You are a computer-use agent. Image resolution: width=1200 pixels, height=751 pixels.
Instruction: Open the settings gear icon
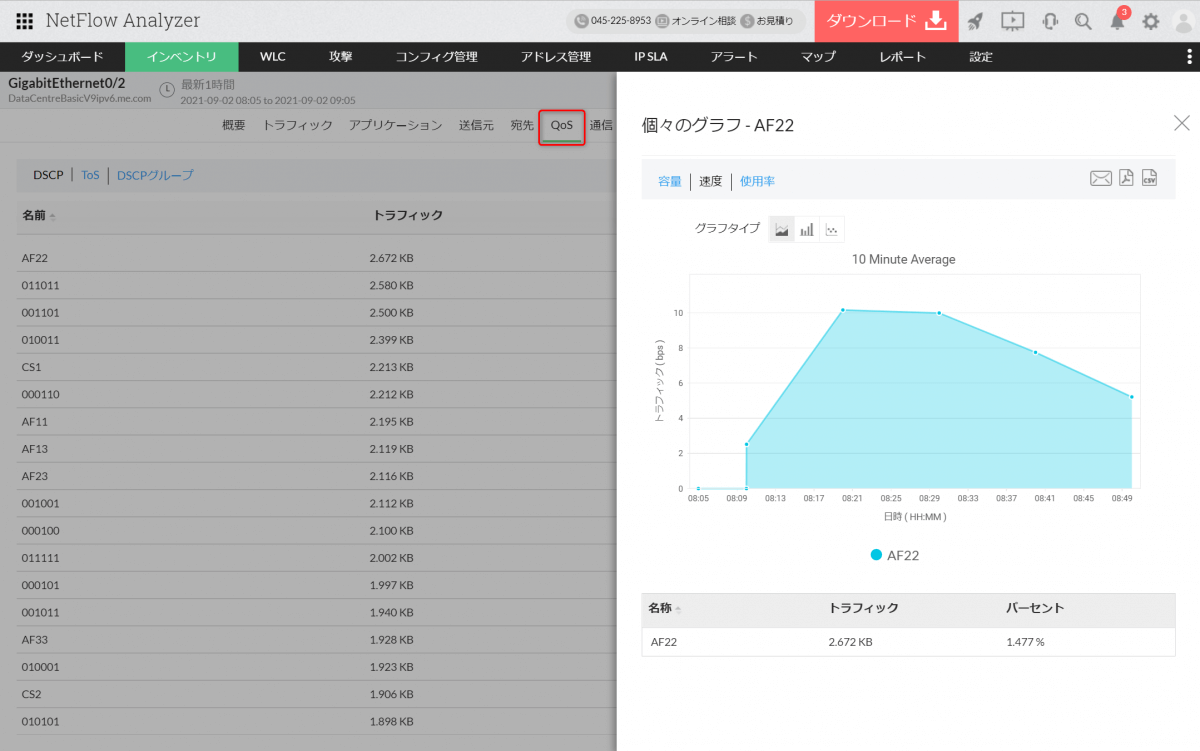pyautogui.click(x=1151, y=22)
